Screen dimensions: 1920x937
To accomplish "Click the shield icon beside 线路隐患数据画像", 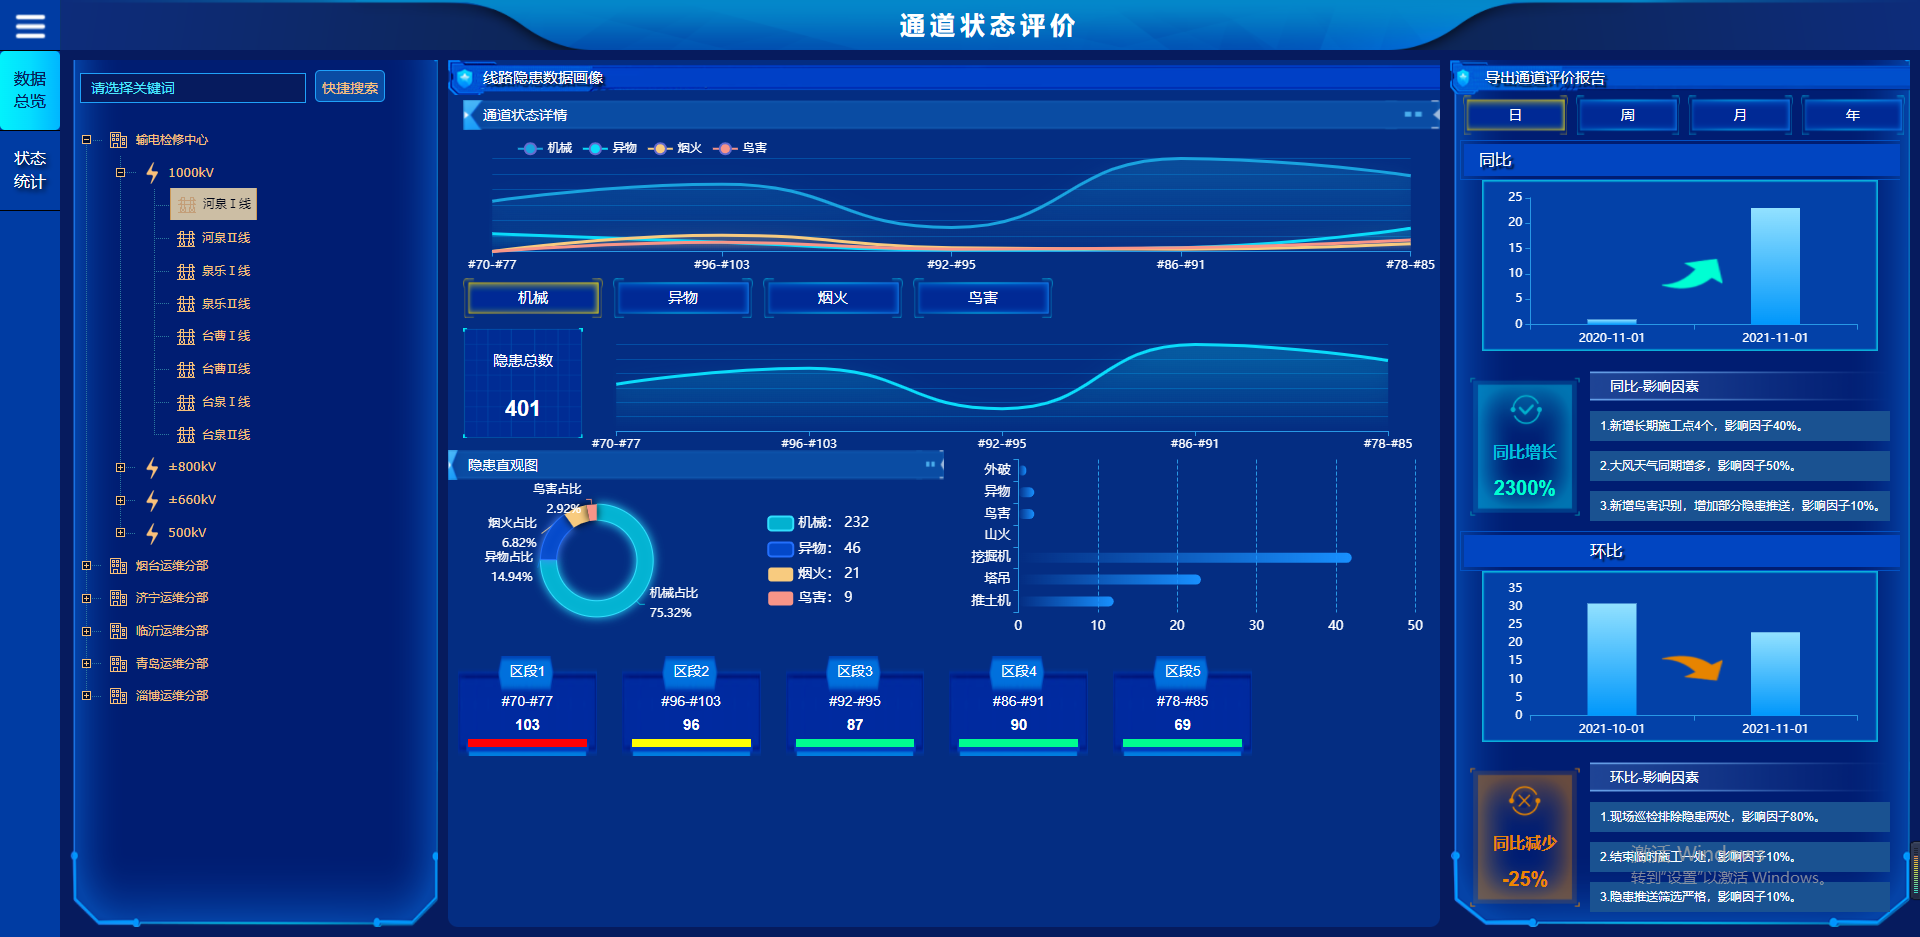I will pos(465,78).
